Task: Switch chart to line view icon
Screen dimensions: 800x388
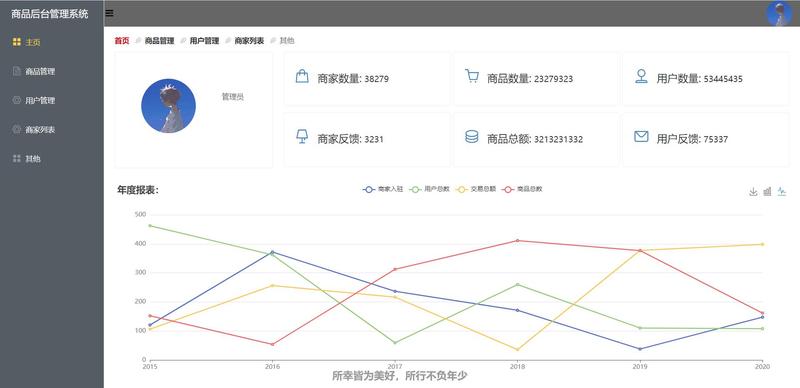Action: coord(782,192)
